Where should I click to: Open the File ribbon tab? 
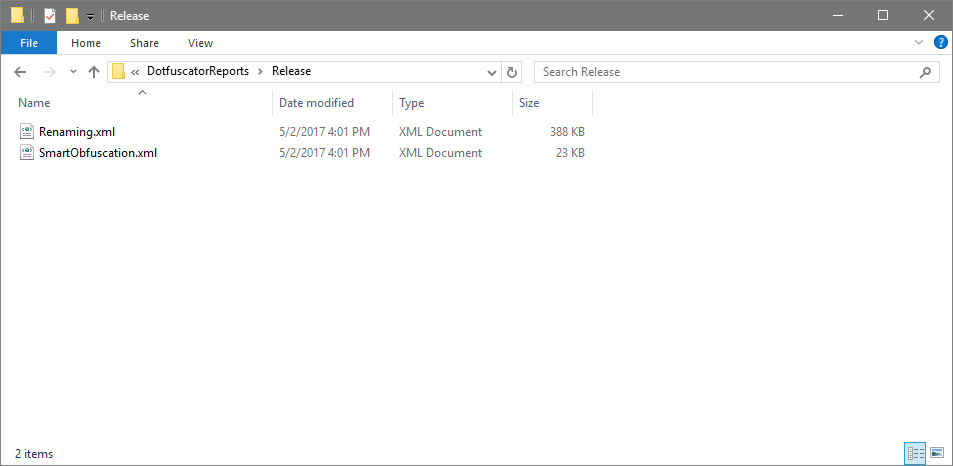pyautogui.click(x=29, y=43)
